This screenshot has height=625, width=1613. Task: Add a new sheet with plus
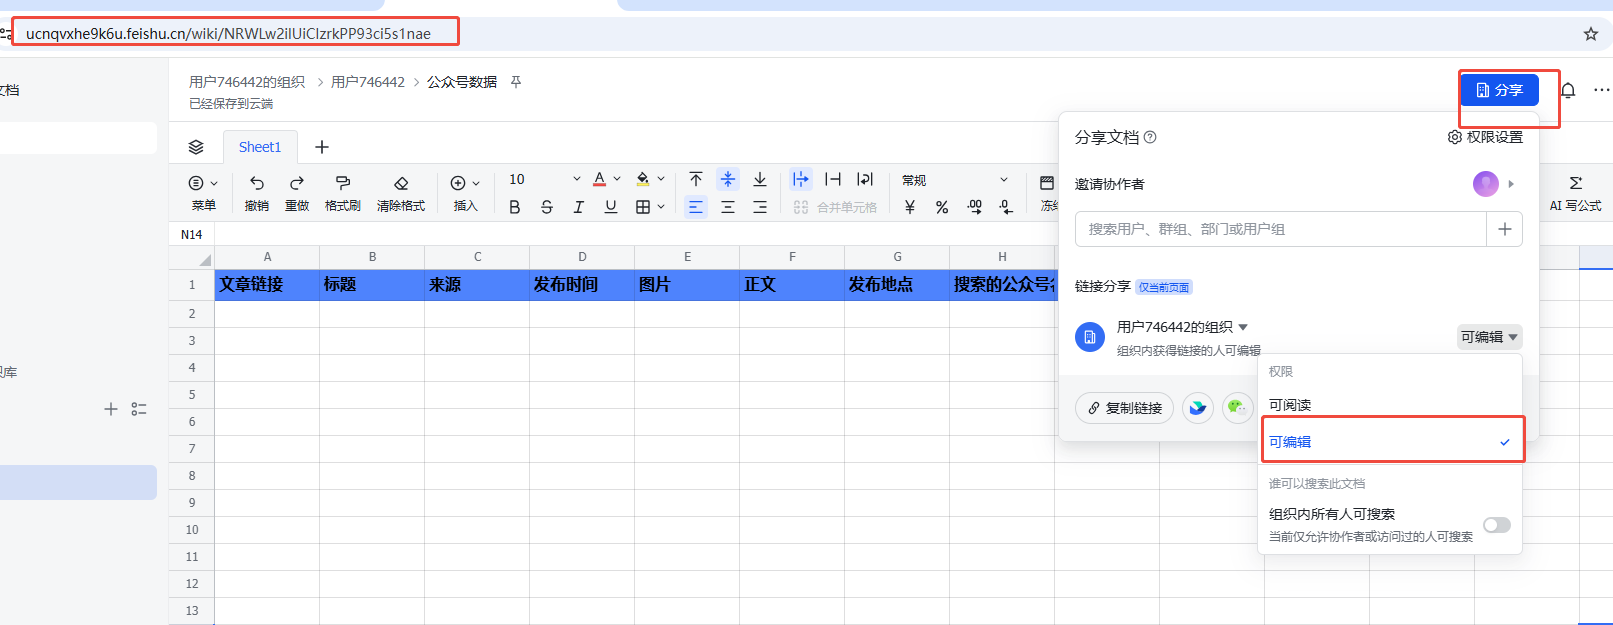pyautogui.click(x=322, y=147)
